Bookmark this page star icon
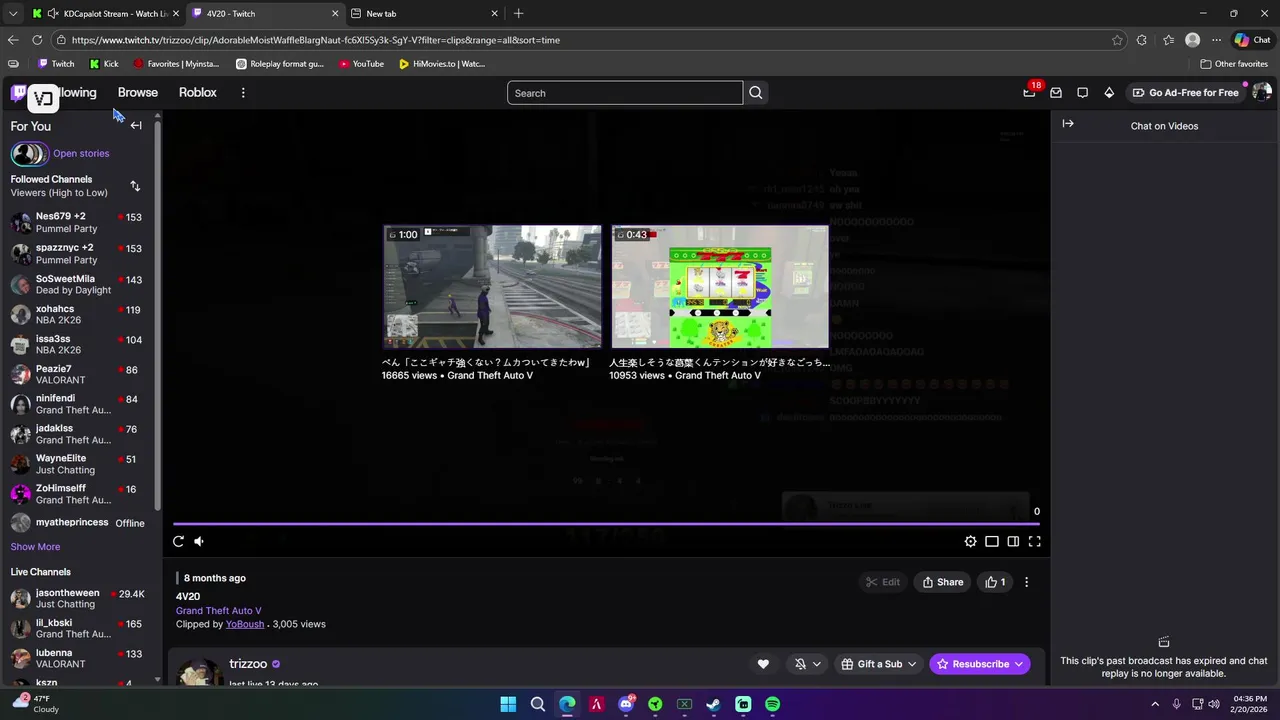The image size is (1280, 720). coord(1117,40)
